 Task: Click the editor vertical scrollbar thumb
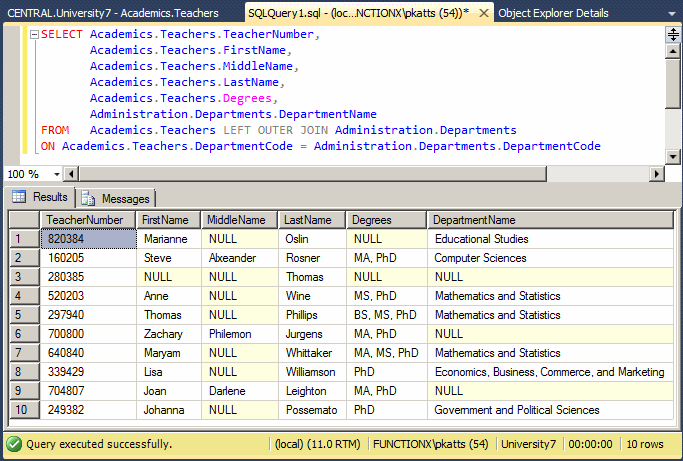[x=673, y=84]
